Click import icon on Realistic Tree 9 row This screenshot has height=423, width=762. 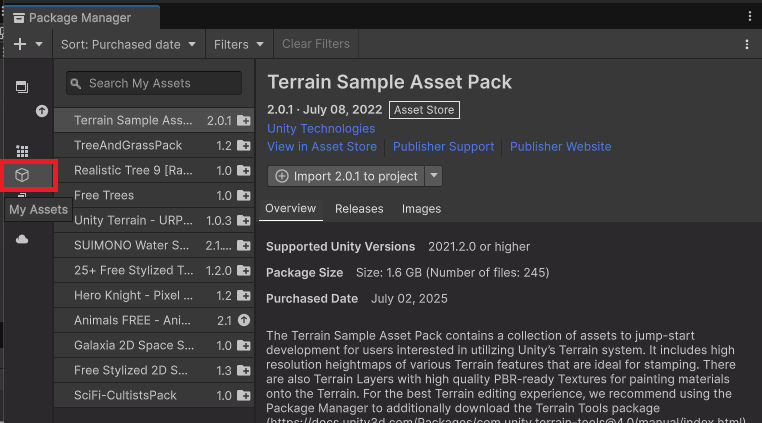tap(244, 171)
